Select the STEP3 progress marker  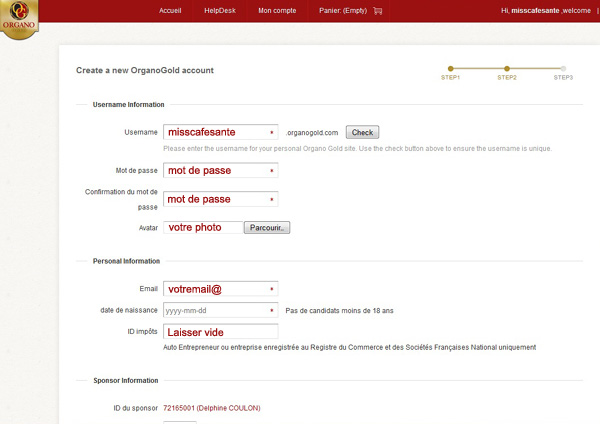click(563, 68)
